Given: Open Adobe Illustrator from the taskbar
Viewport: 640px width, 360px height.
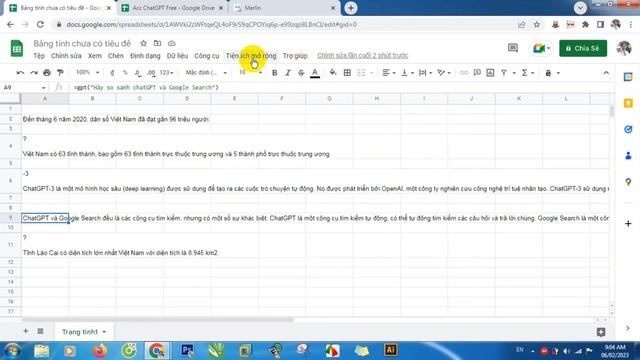Looking at the screenshot, I should (390, 350).
